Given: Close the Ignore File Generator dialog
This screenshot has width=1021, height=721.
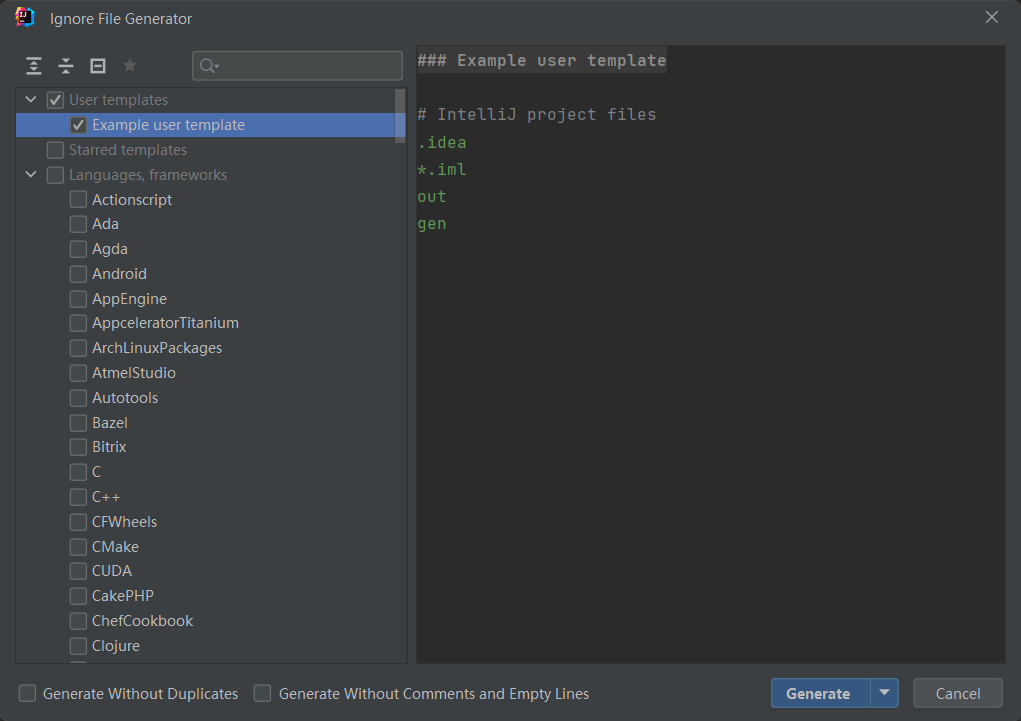Looking at the screenshot, I should (x=991, y=18).
